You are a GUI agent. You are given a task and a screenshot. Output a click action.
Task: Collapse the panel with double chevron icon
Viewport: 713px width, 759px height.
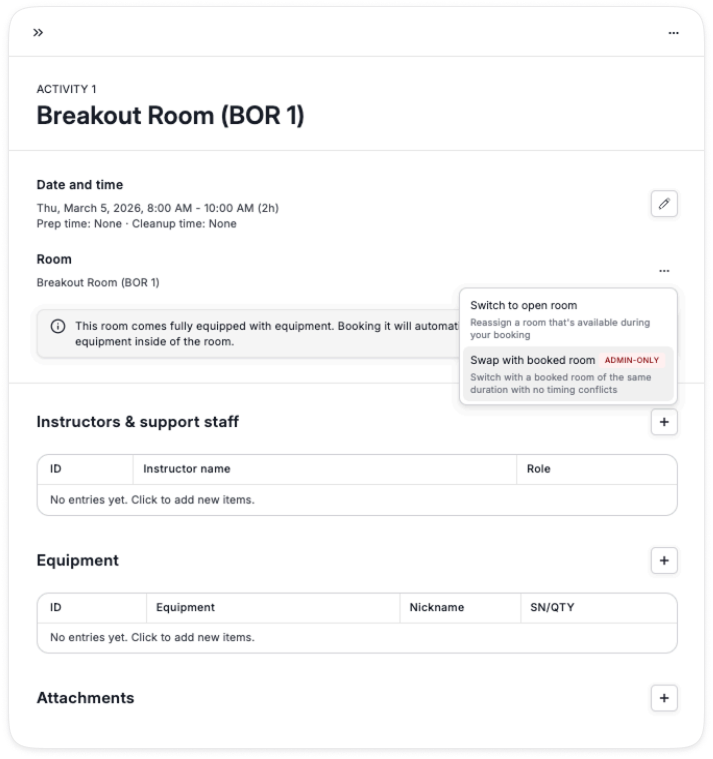(38, 32)
